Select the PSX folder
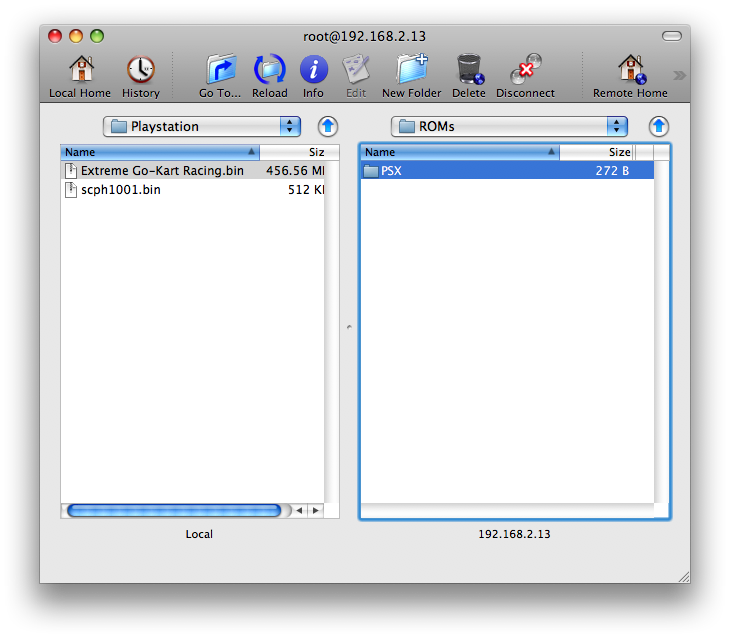Image resolution: width=730 pixels, height=638 pixels. (390, 171)
